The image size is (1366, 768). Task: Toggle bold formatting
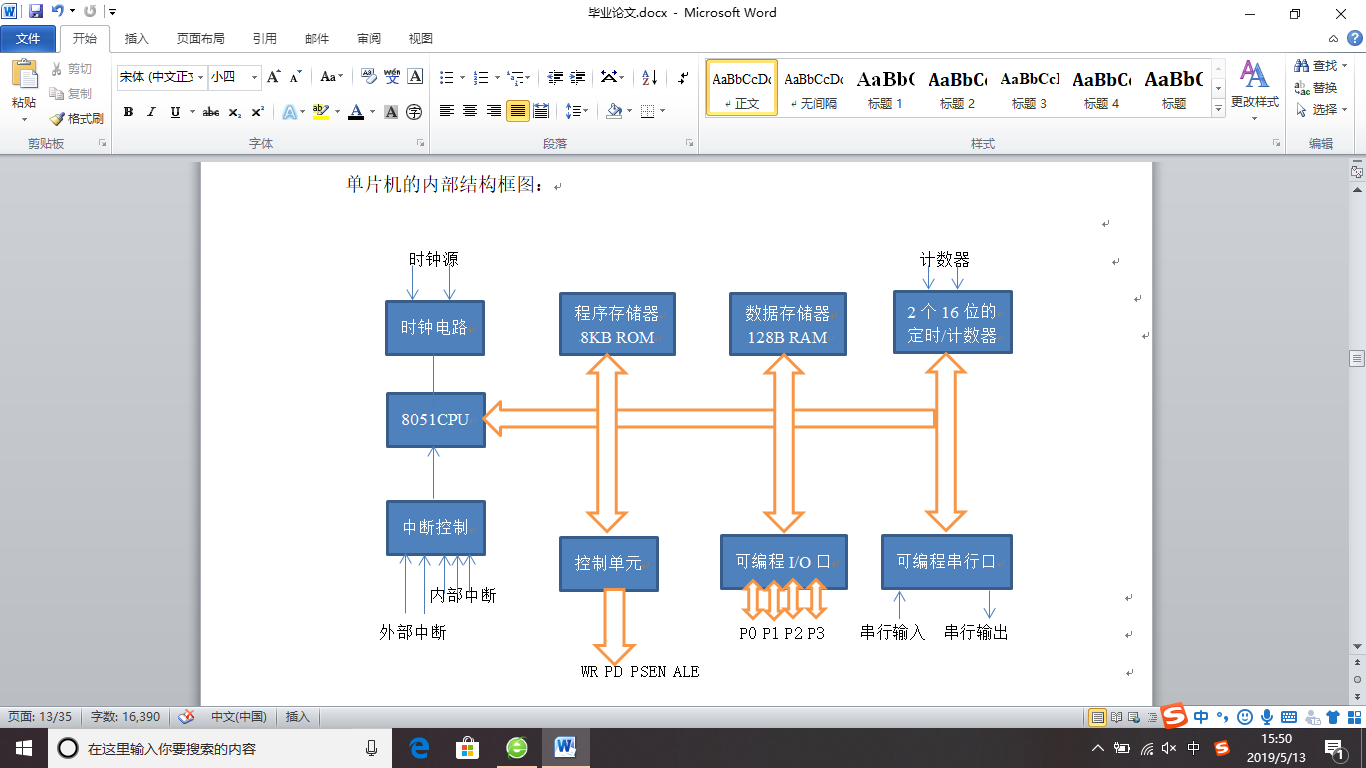(x=128, y=112)
